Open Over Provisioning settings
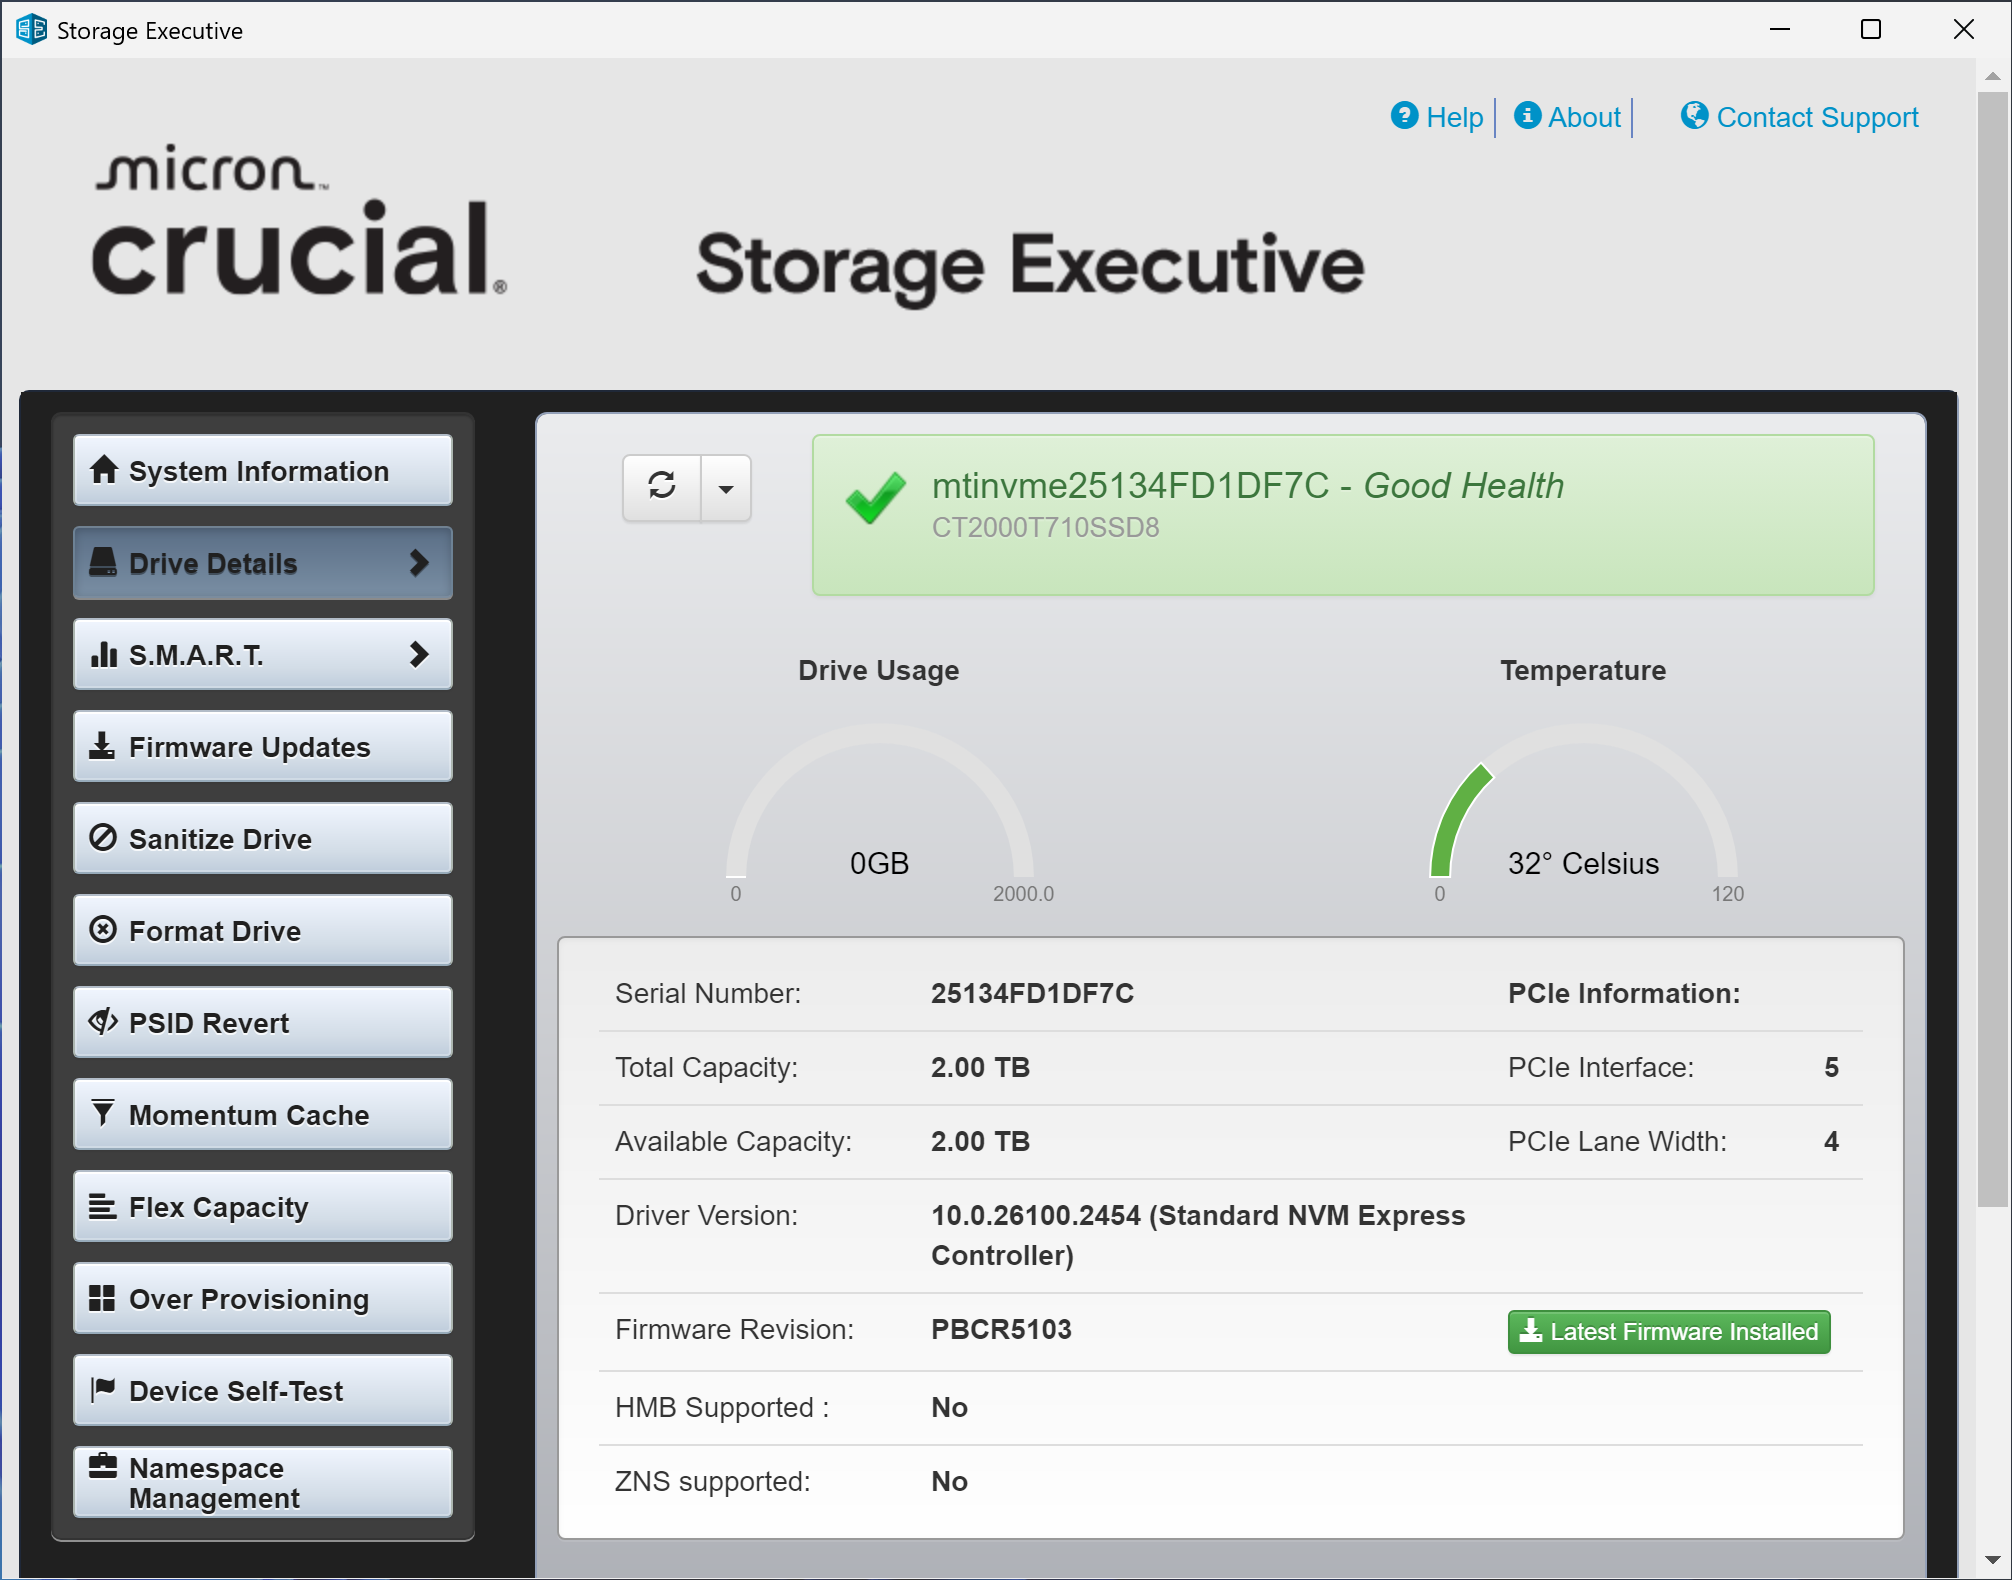This screenshot has height=1580, width=2012. point(263,1298)
